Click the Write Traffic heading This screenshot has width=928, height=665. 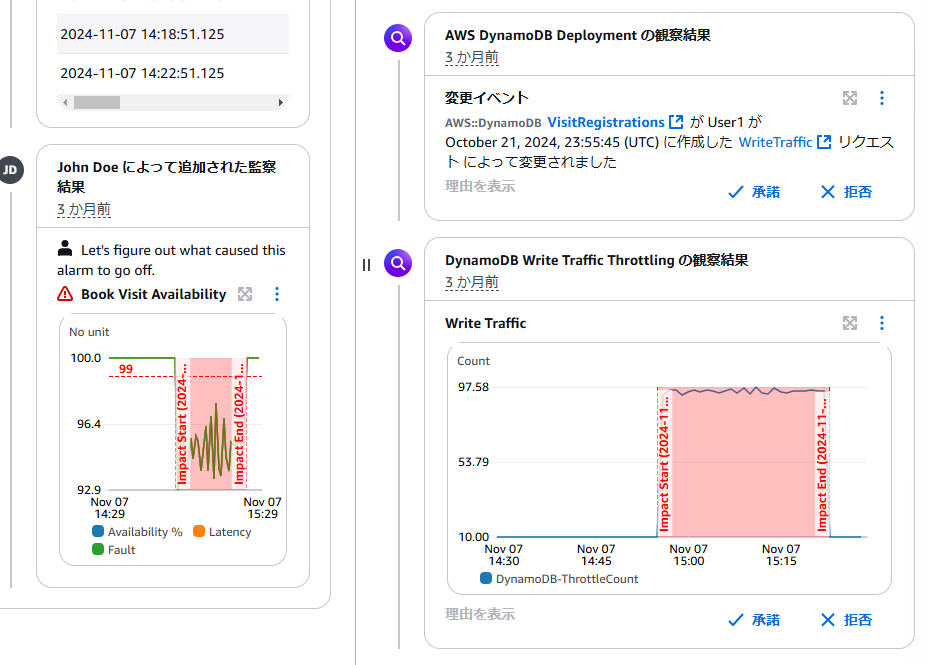(485, 324)
